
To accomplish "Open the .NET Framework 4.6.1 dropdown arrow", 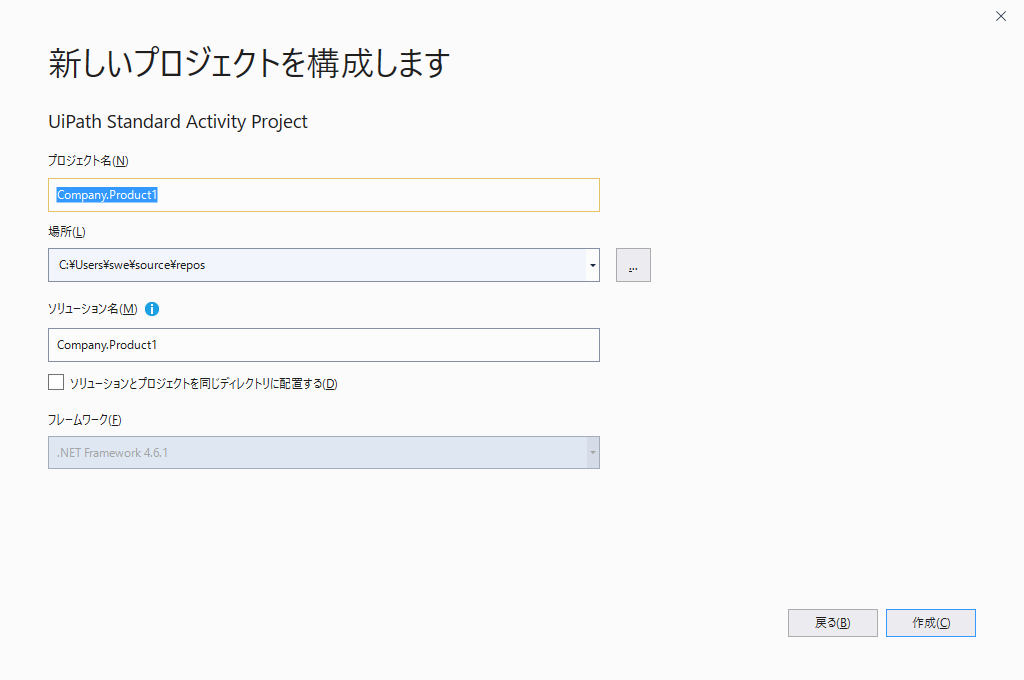I will [593, 453].
